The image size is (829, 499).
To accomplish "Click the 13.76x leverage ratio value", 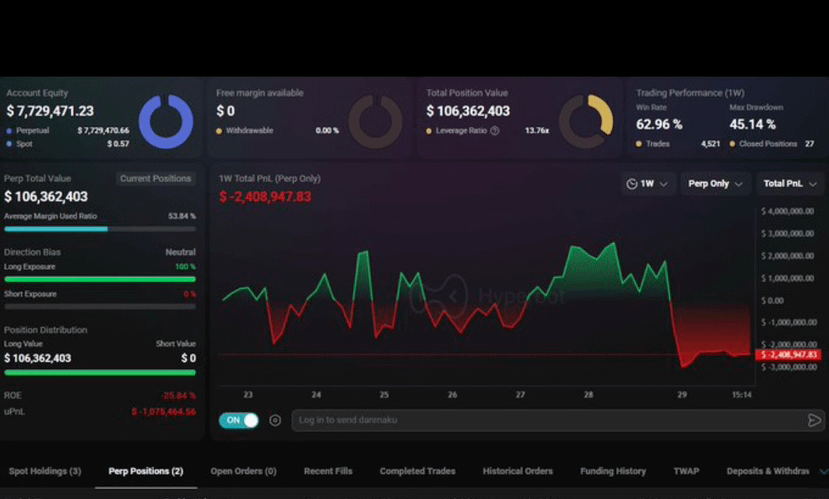I will coord(537,131).
